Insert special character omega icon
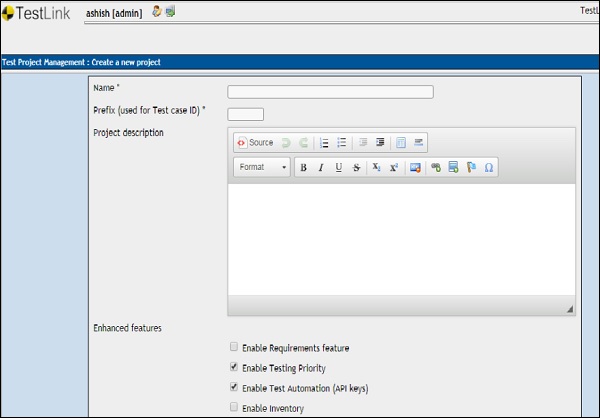Screen dimensions: 600x418 point(489,168)
